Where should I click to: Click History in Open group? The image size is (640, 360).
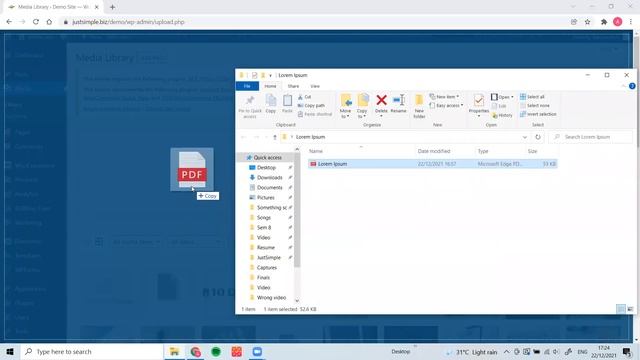pos(502,116)
